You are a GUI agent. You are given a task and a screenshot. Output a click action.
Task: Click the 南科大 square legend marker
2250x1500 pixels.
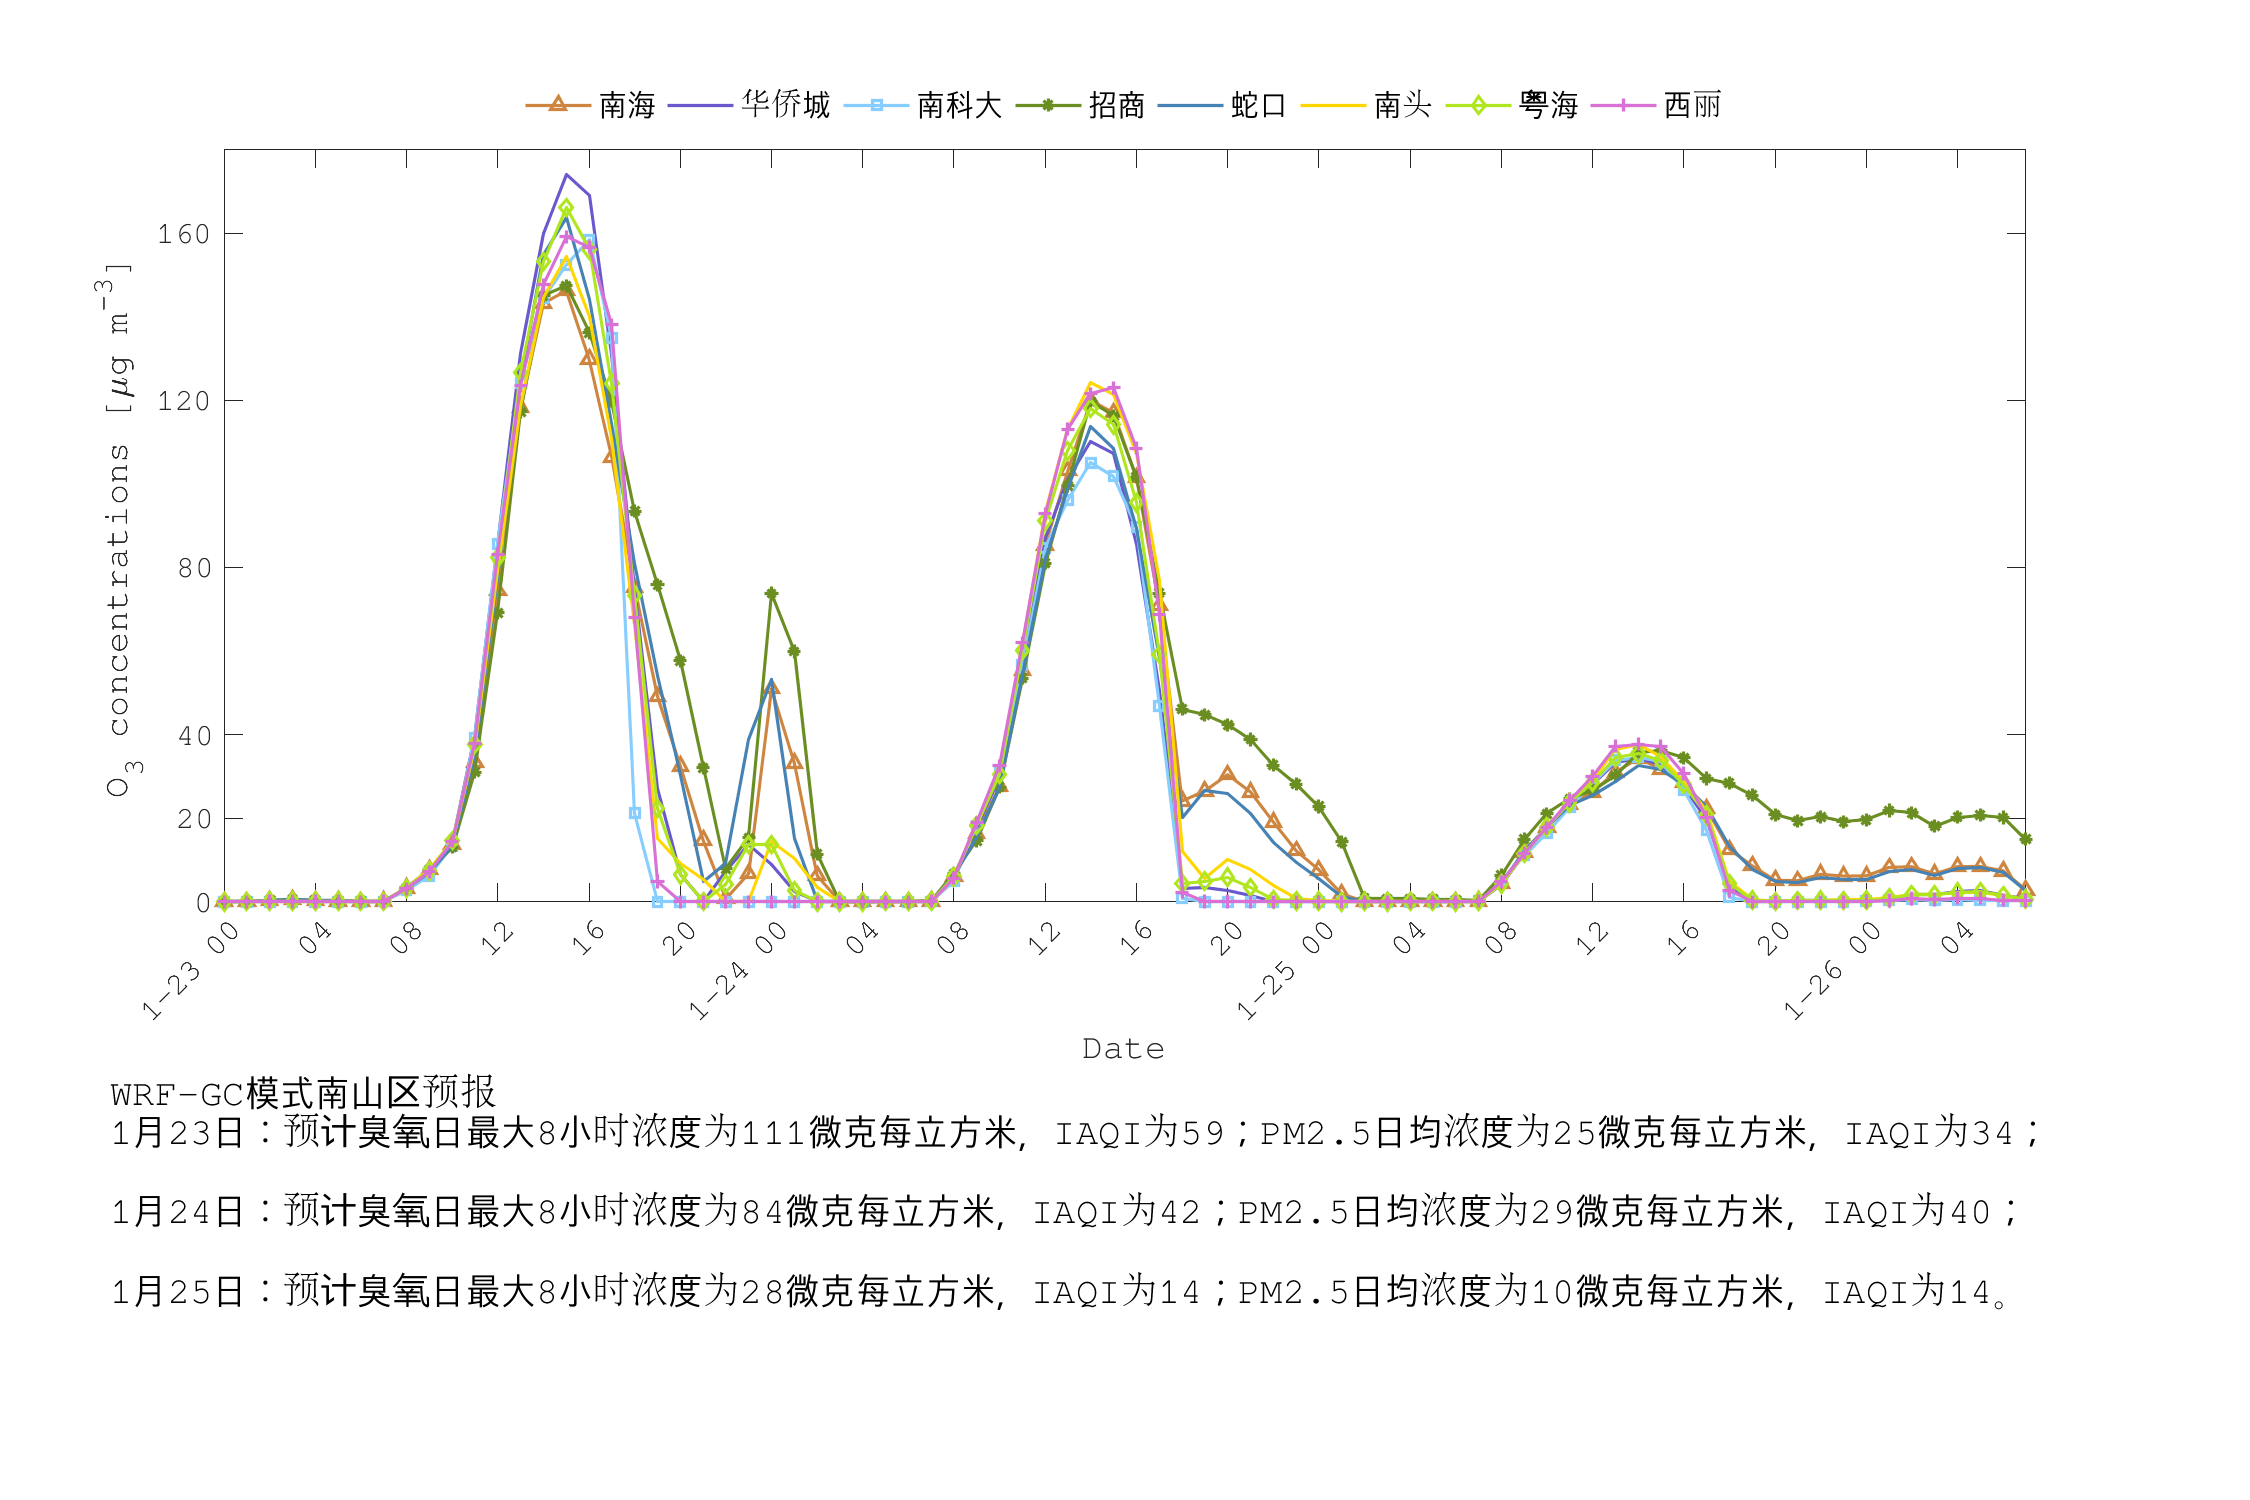pos(876,105)
